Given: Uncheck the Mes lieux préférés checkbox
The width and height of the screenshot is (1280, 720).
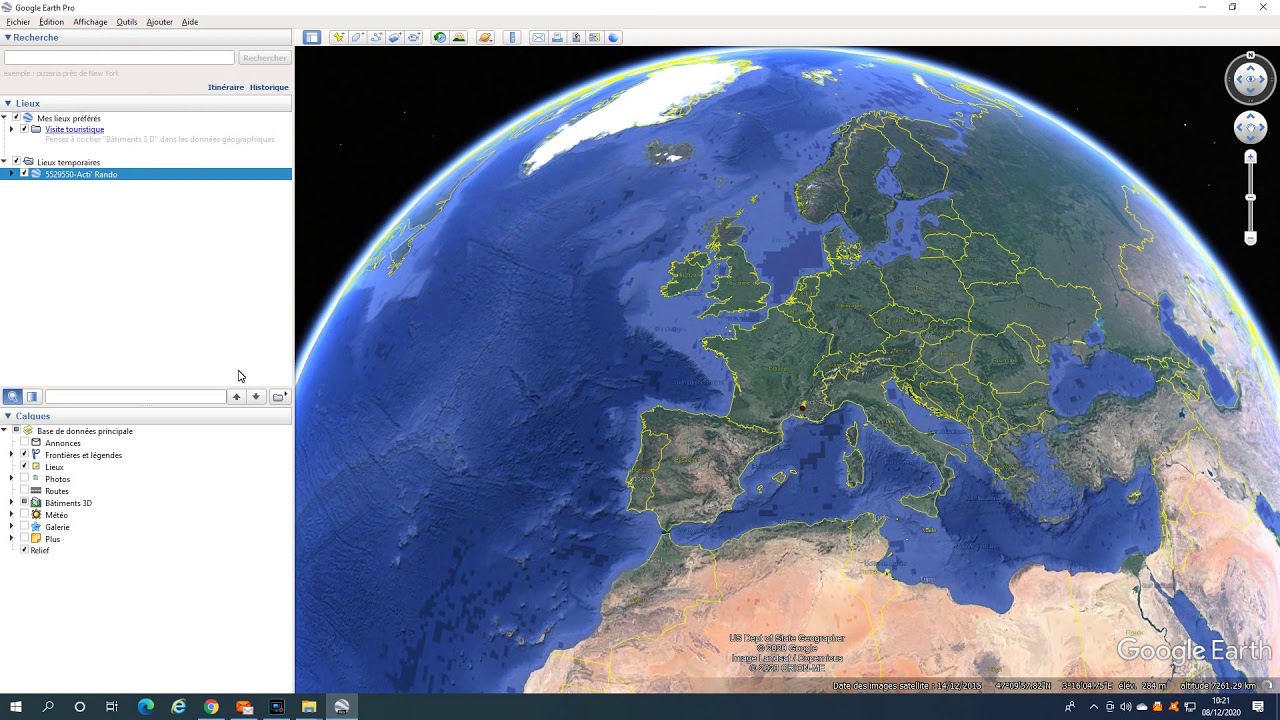Looking at the screenshot, I should pyautogui.click(x=16, y=118).
